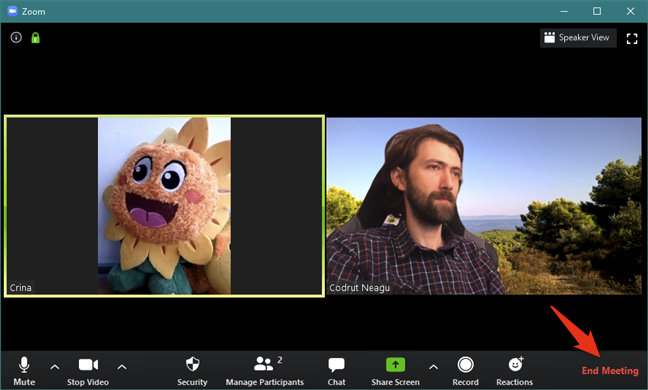
Task: Open the Security shield menu
Action: pos(192,371)
